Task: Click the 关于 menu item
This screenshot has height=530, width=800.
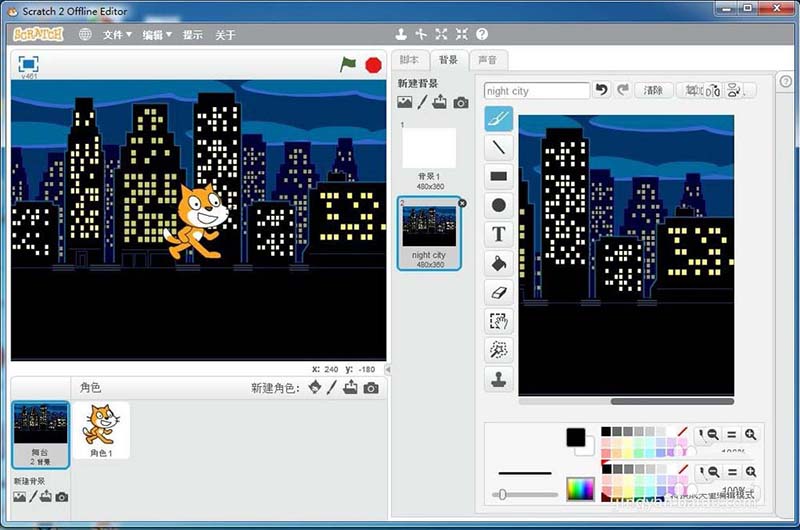Action: click(x=225, y=35)
